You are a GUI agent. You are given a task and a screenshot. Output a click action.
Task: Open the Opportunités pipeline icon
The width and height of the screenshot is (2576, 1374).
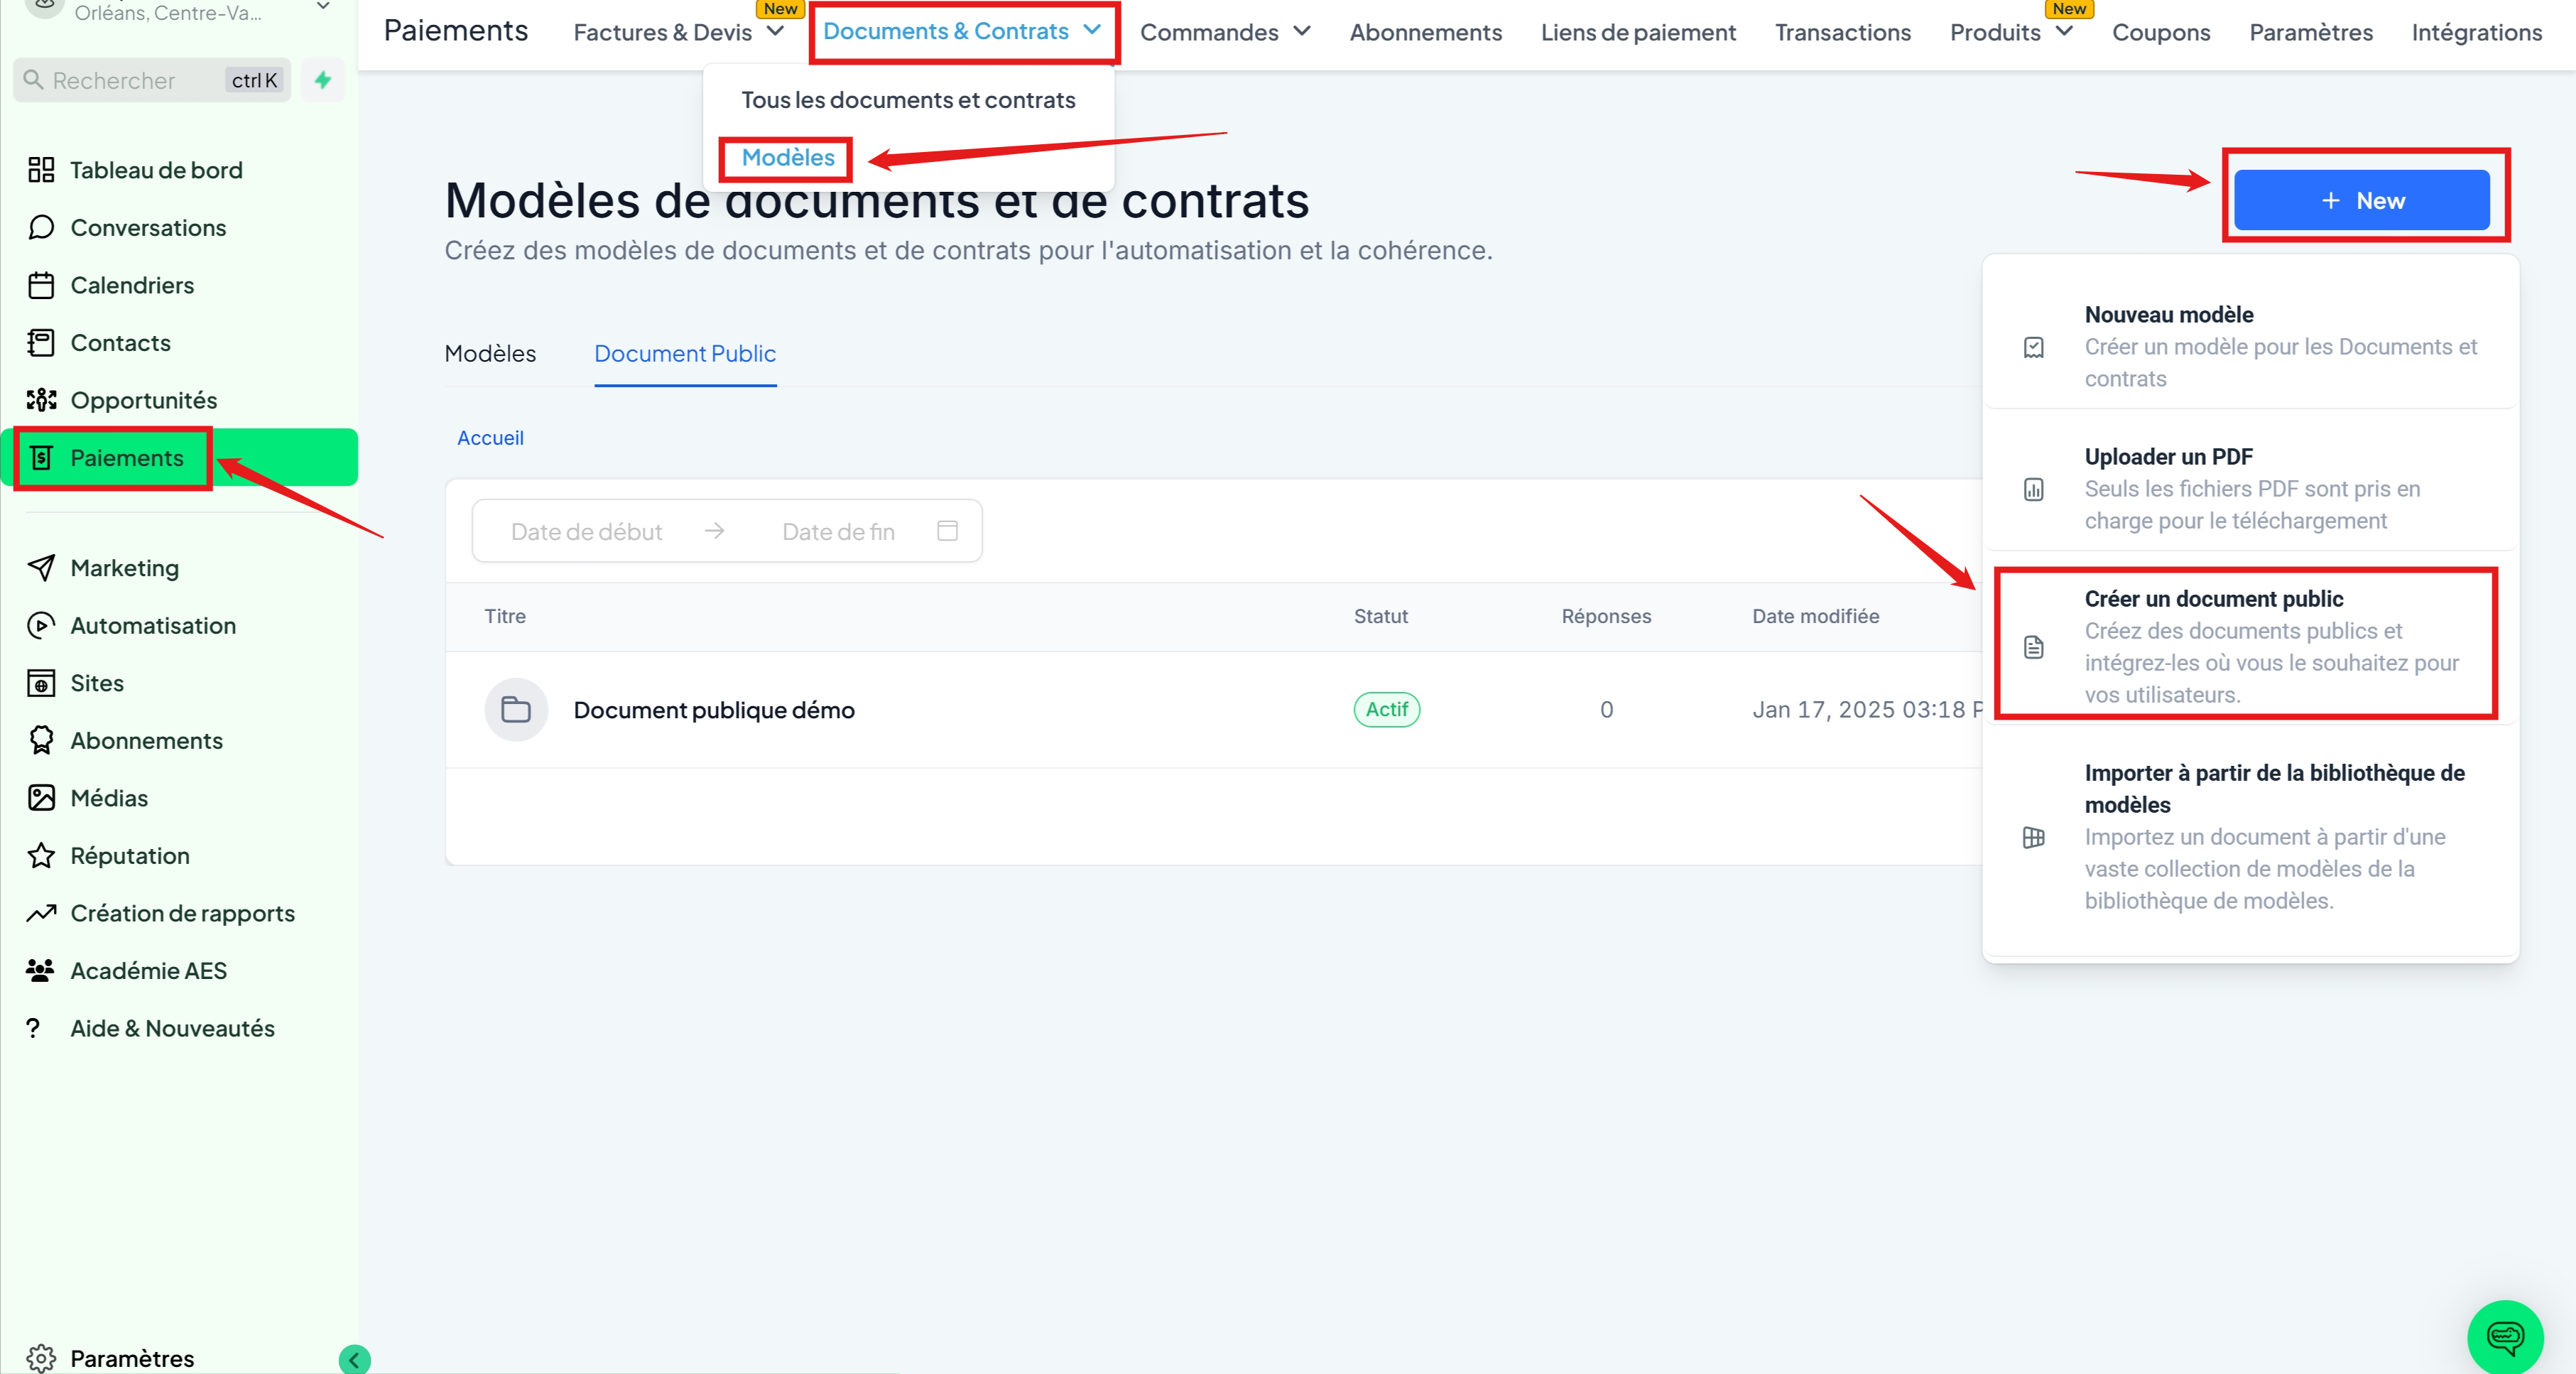41,401
